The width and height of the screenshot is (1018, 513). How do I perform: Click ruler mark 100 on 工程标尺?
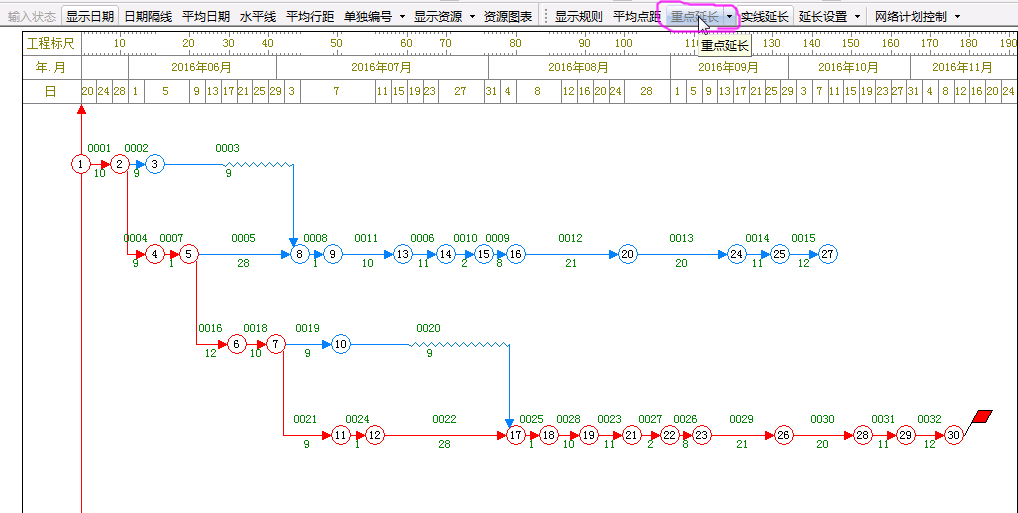pyautogui.click(x=623, y=44)
